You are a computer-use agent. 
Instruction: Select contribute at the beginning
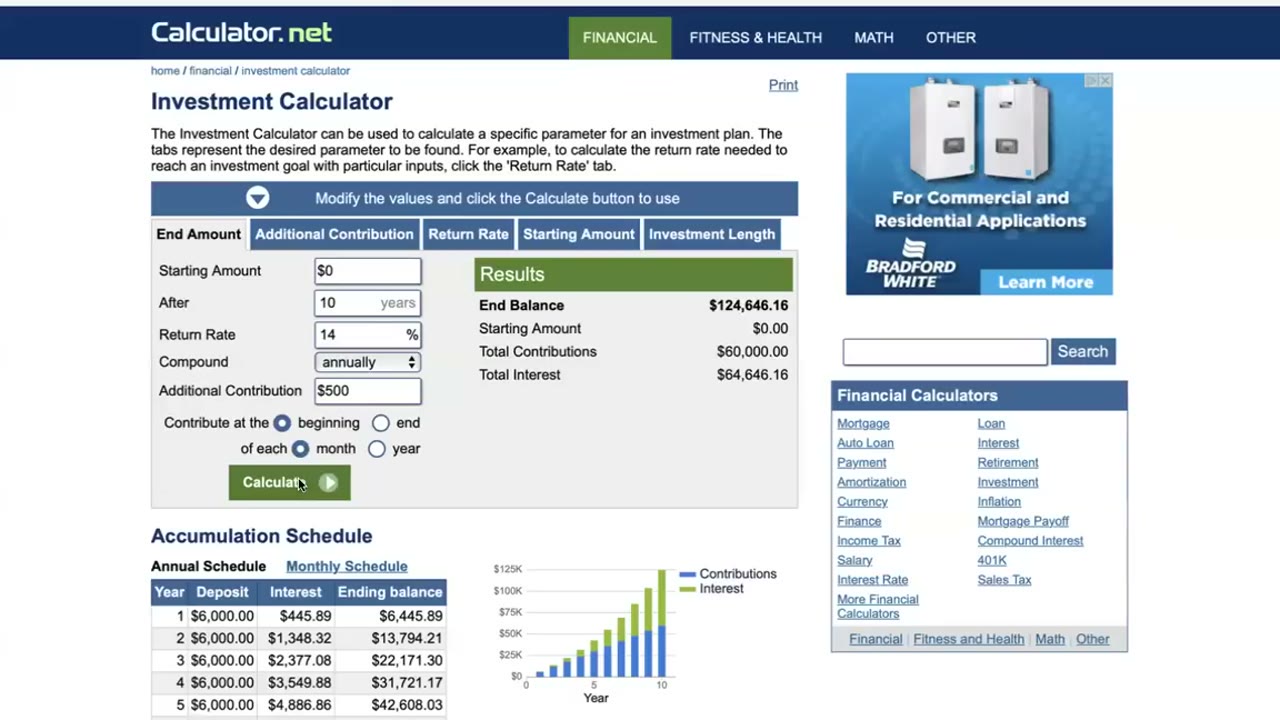[282, 423]
